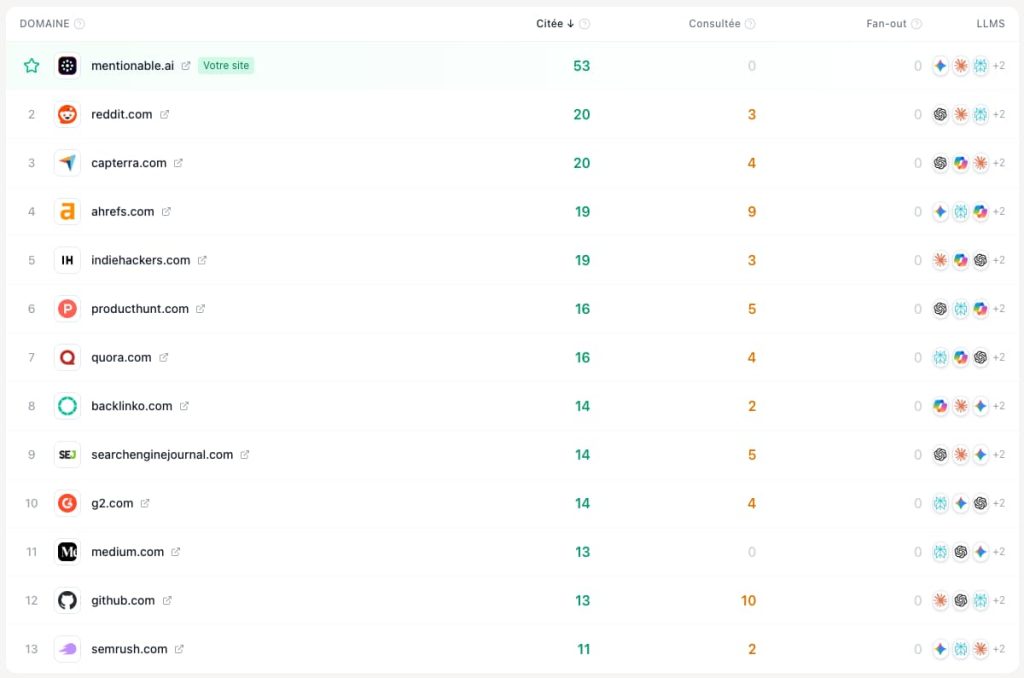Open backlinko.com external link icon
1024x678 pixels.
[185, 406]
